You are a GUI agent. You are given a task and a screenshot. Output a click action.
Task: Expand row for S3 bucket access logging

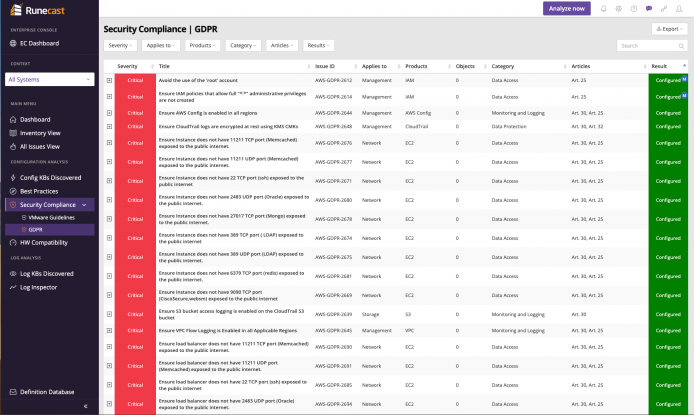[109, 314]
